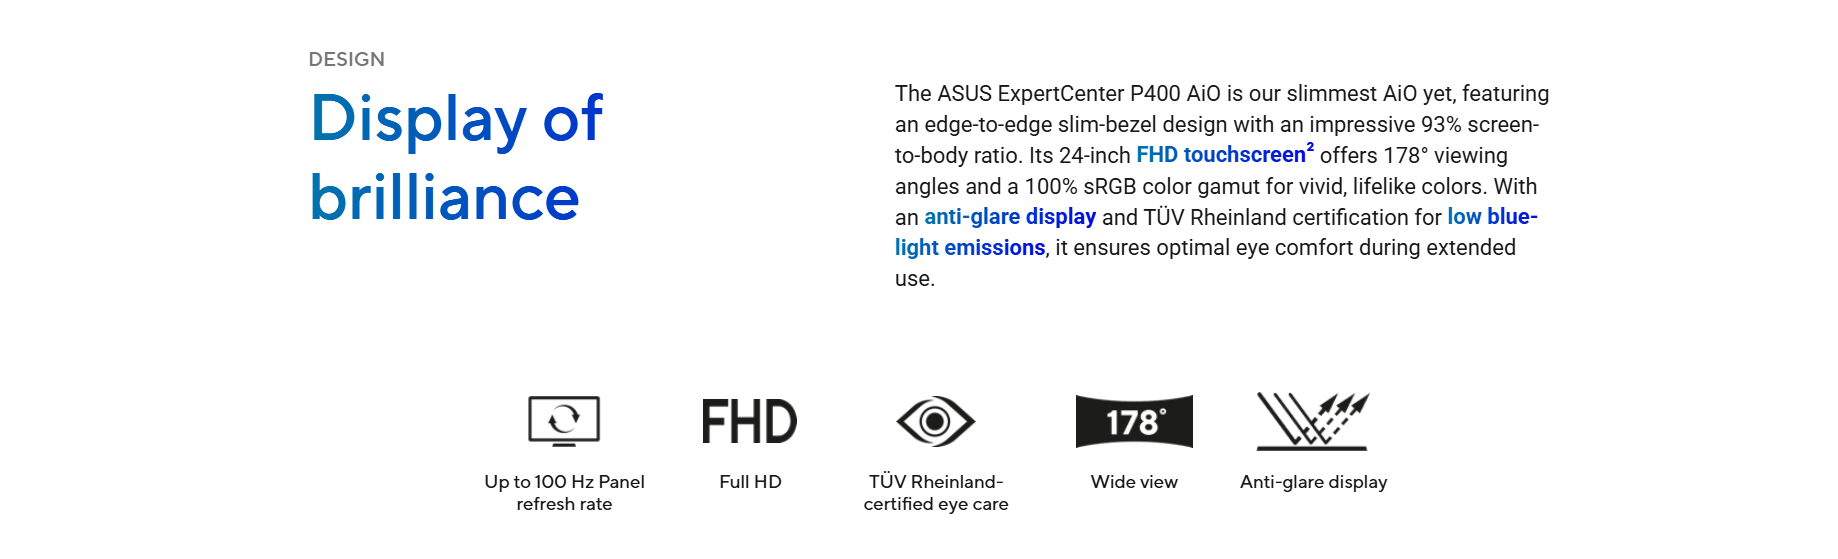
Task: Click the ASUS ExpertCenter P400 AiO paragraph
Action: 1222,186
